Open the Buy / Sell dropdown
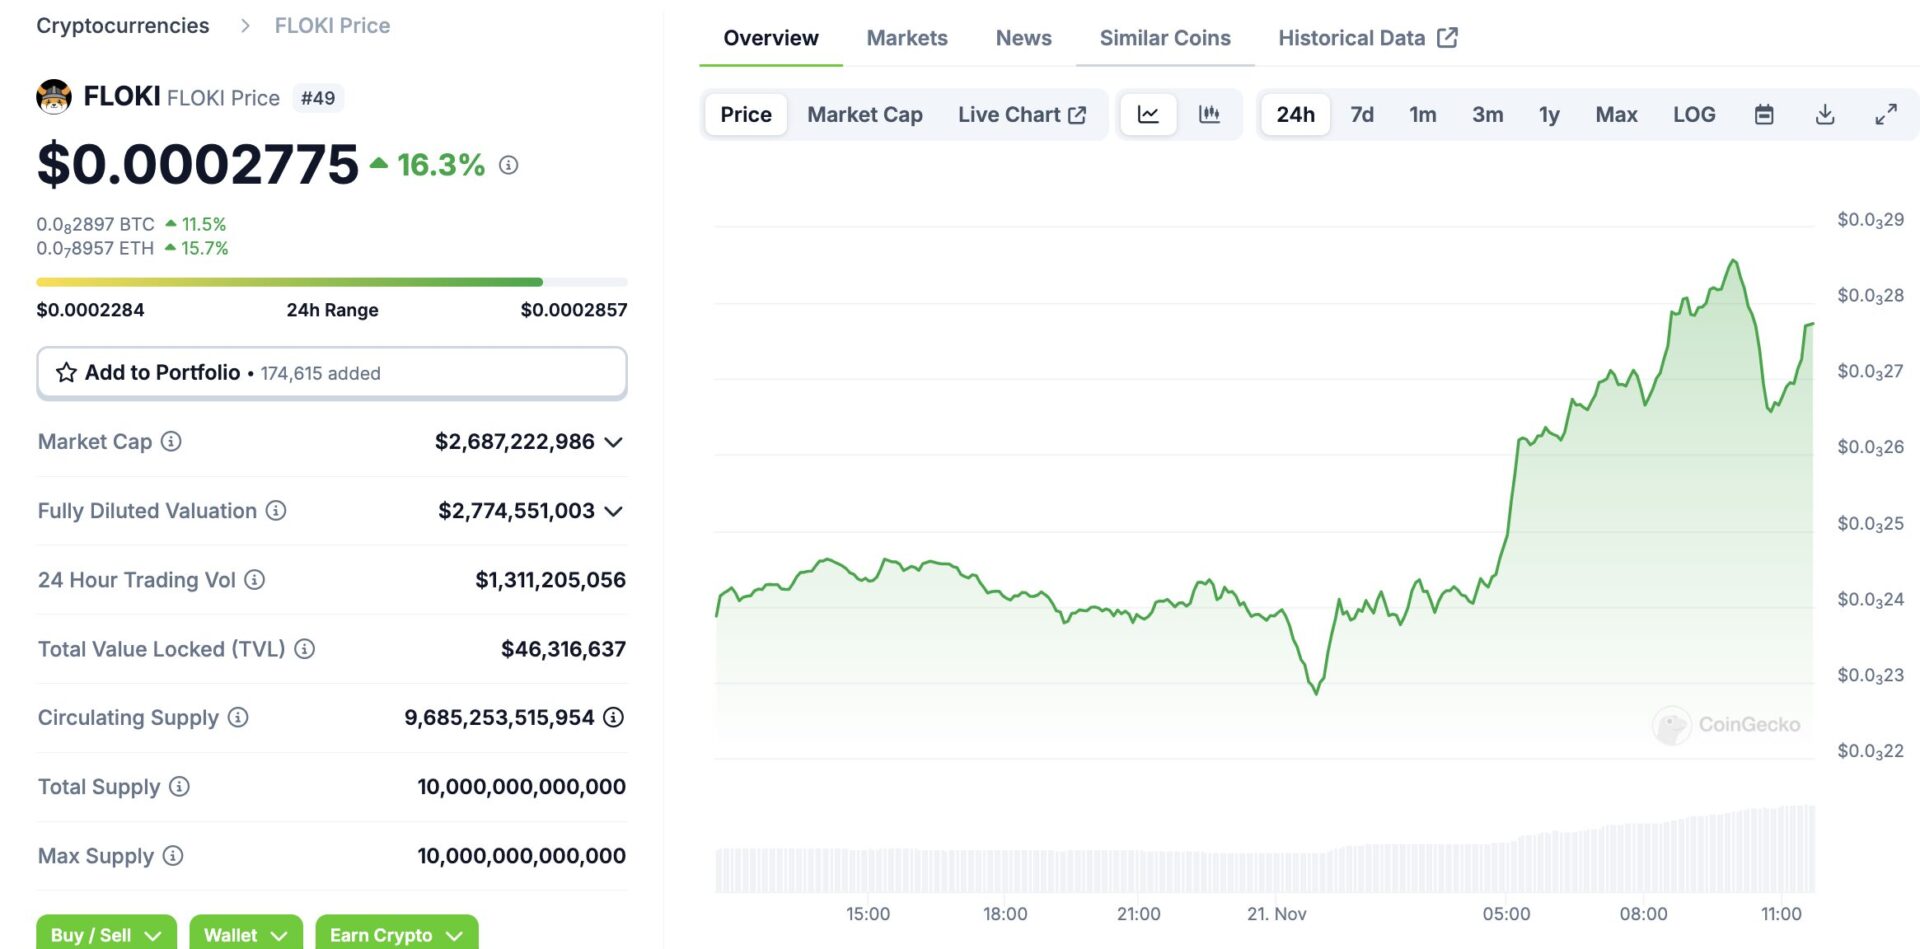Screen dimensions: 1920x949 [106, 934]
